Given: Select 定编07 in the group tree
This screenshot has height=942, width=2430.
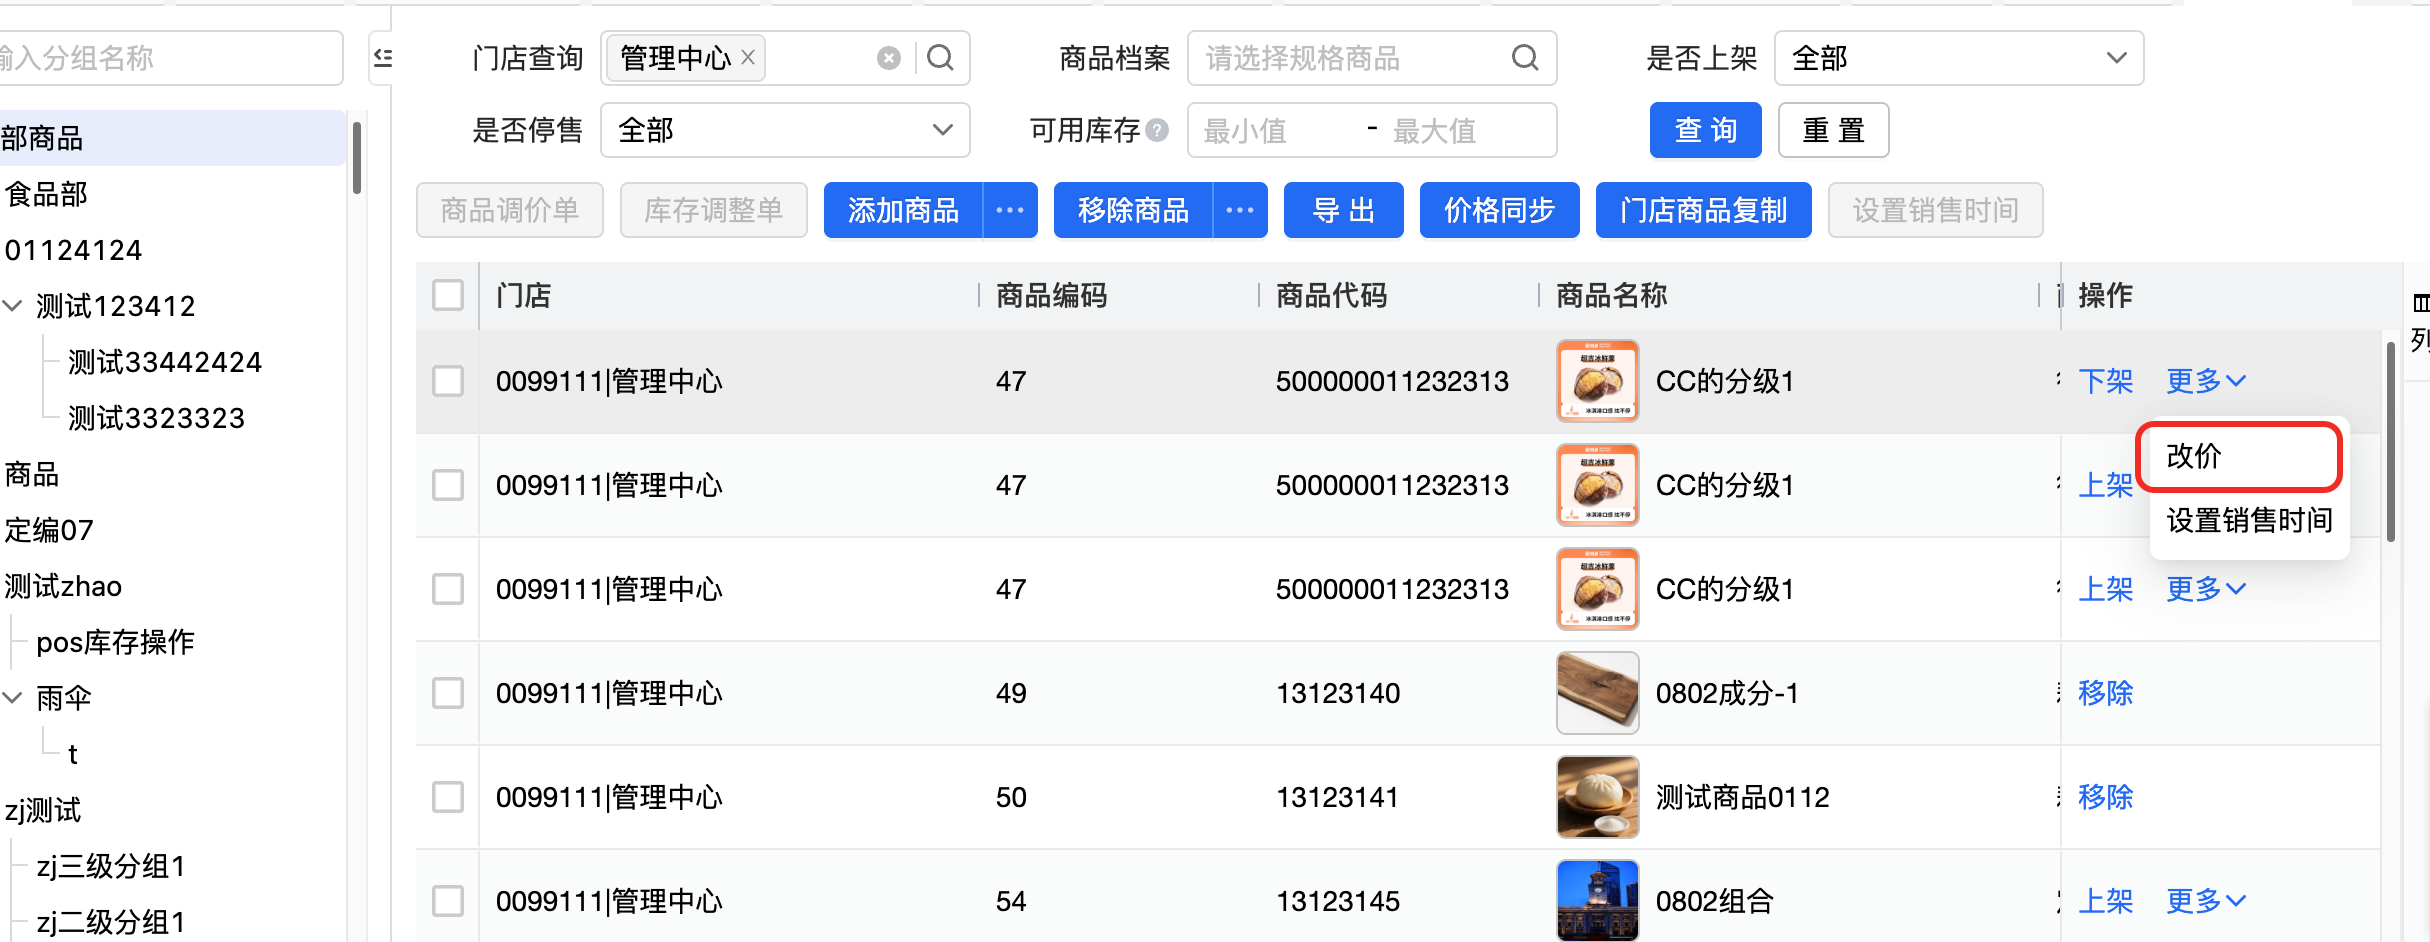Looking at the screenshot, I should tap(49, 530).
